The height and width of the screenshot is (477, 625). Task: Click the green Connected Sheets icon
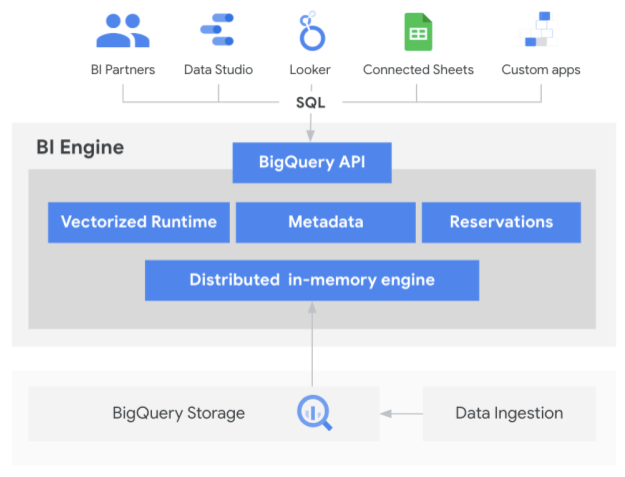click(x=418, y=32)
